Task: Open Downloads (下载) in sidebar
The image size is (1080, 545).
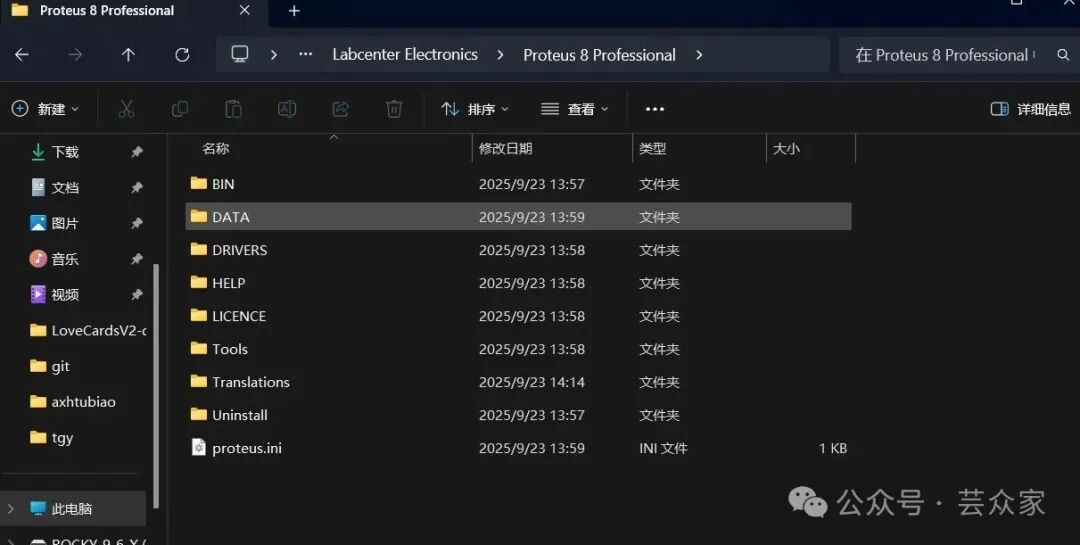Action: click(65, 152)
